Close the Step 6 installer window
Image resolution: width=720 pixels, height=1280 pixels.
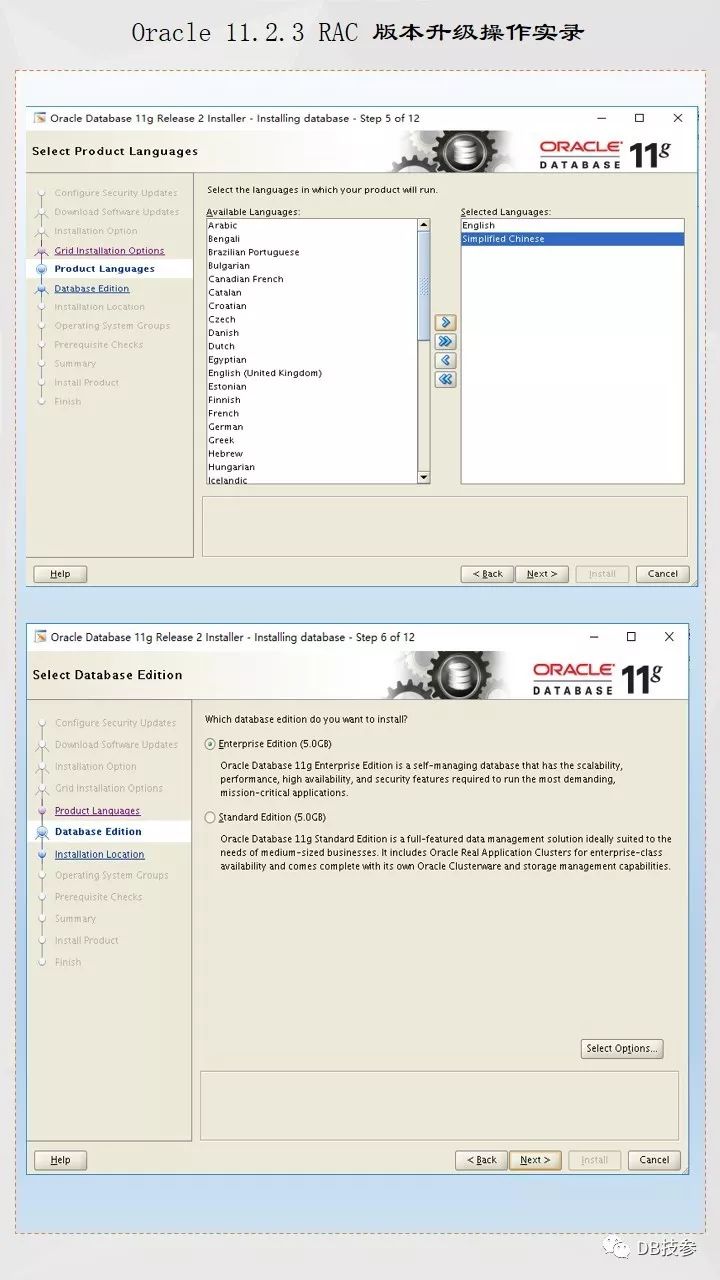coord(669,637)
